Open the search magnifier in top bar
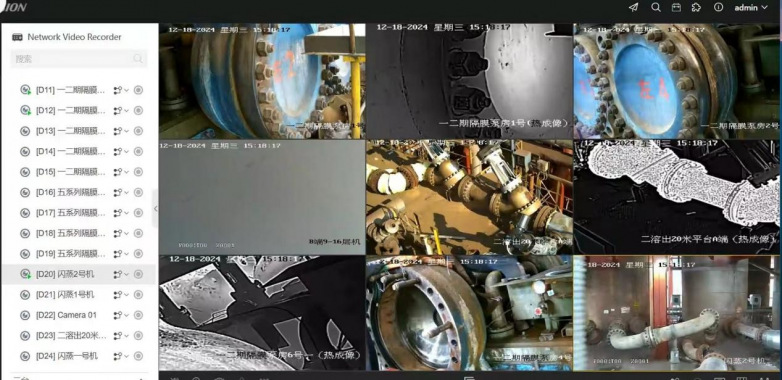Image resolution: width=782 pixels, height=380 pixels. [656, 7]
